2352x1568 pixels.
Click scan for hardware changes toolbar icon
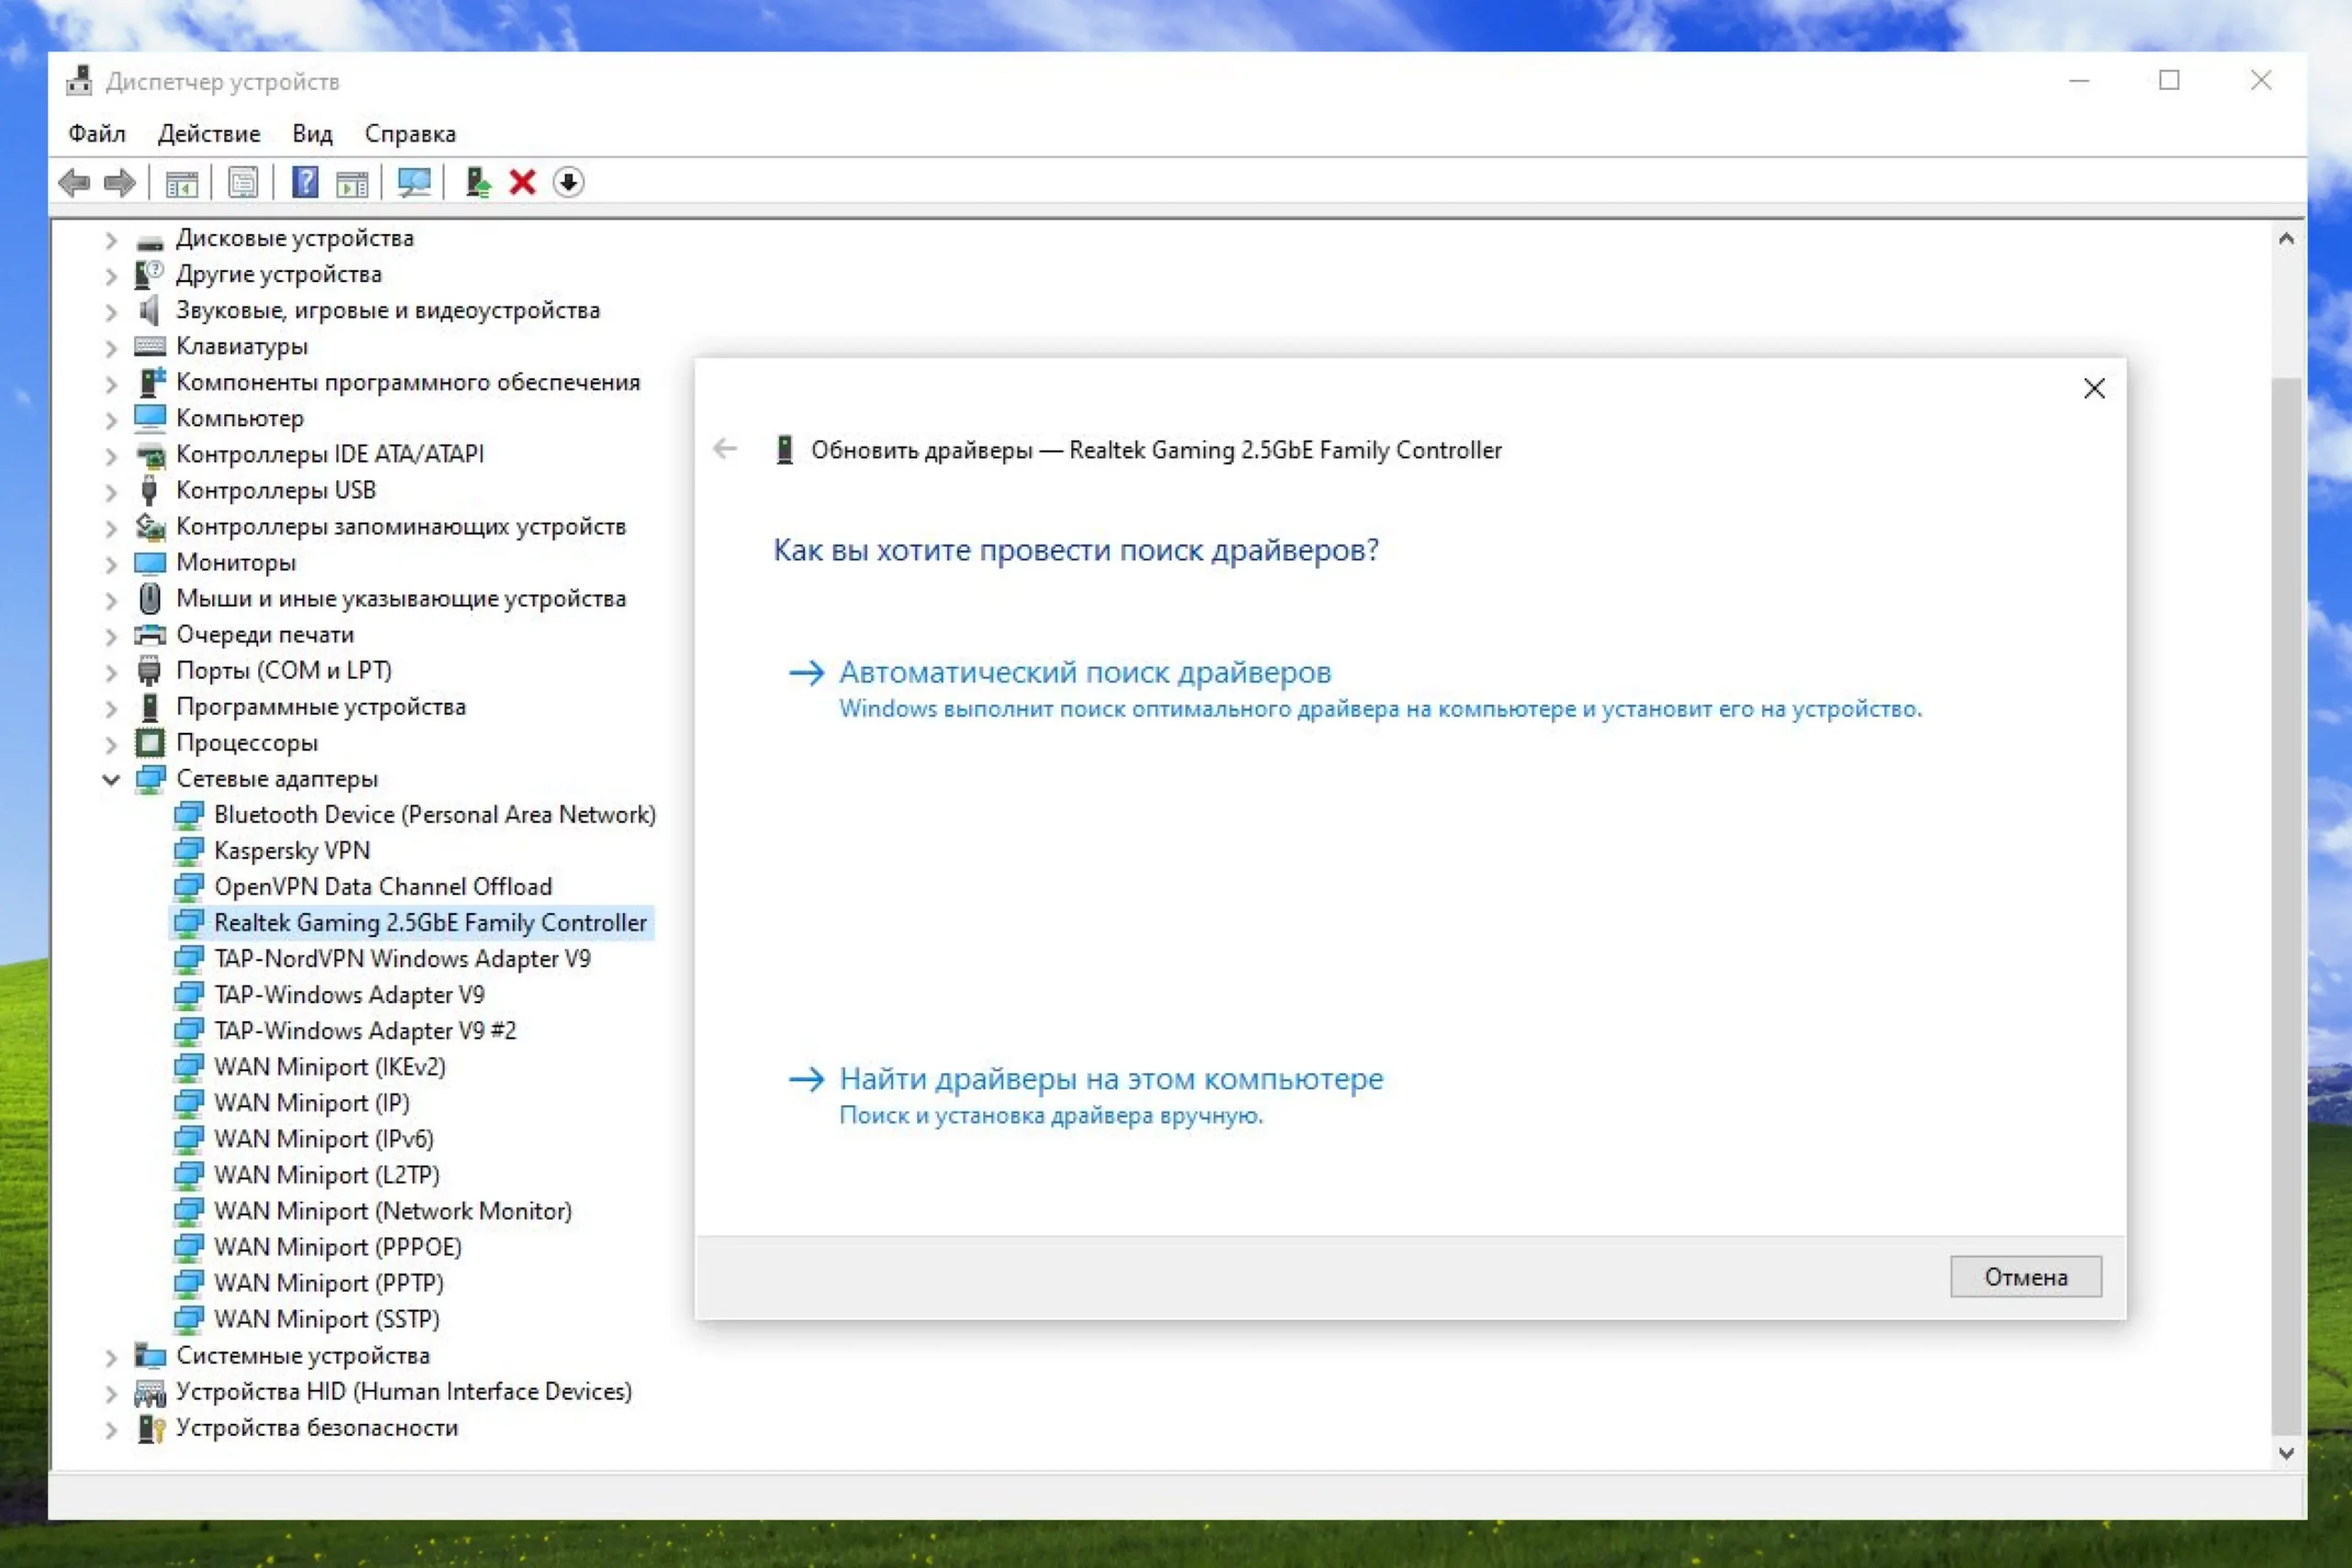413,183
